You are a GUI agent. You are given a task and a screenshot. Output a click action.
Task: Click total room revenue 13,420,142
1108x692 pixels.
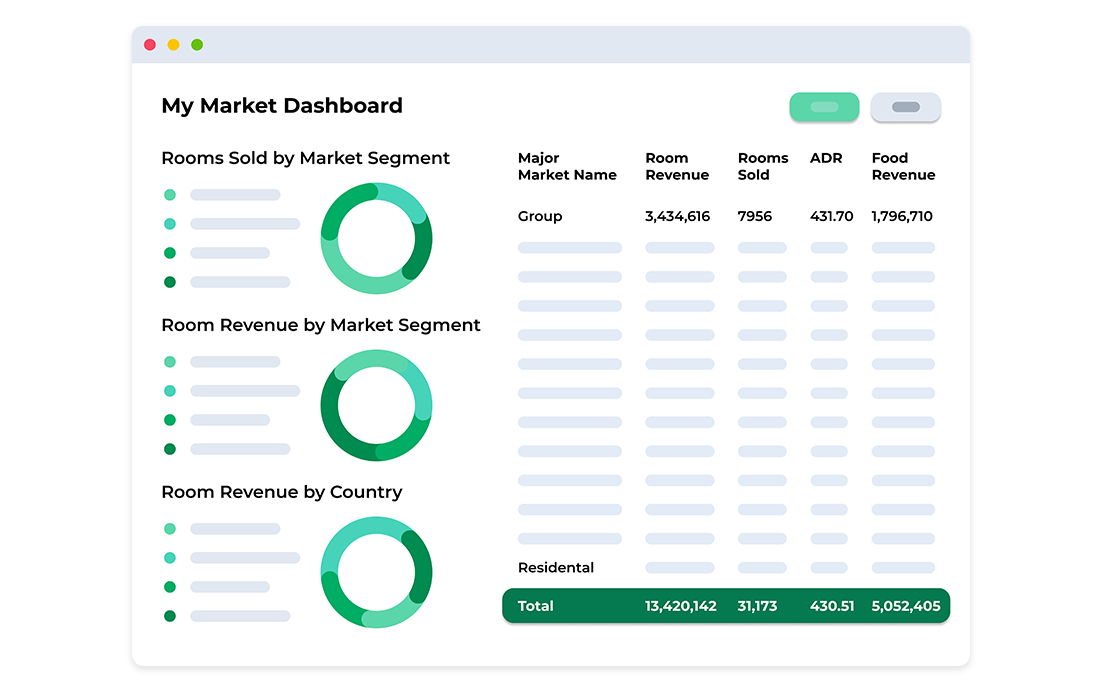[680, 606]
